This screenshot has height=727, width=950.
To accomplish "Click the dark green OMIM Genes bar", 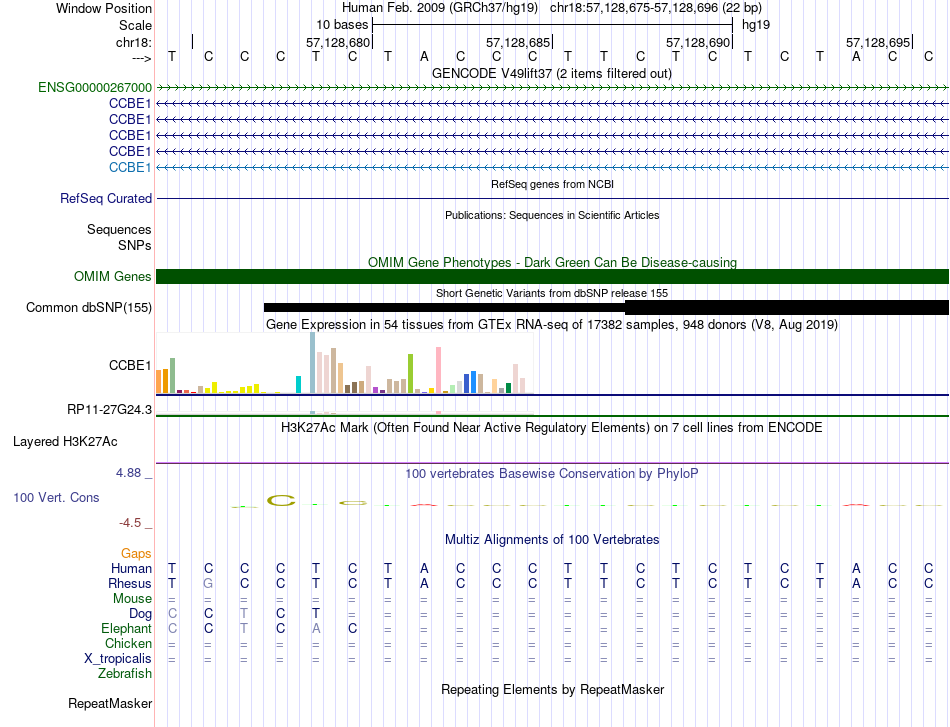I will (553, 276).
